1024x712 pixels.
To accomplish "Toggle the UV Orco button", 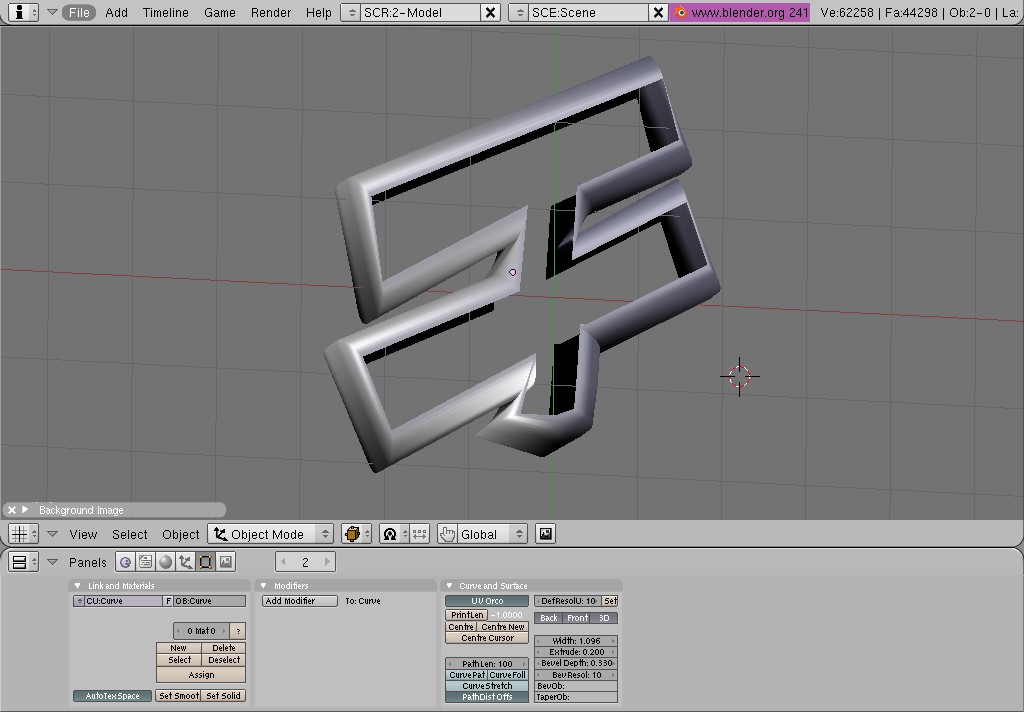I will pos(486,601).
